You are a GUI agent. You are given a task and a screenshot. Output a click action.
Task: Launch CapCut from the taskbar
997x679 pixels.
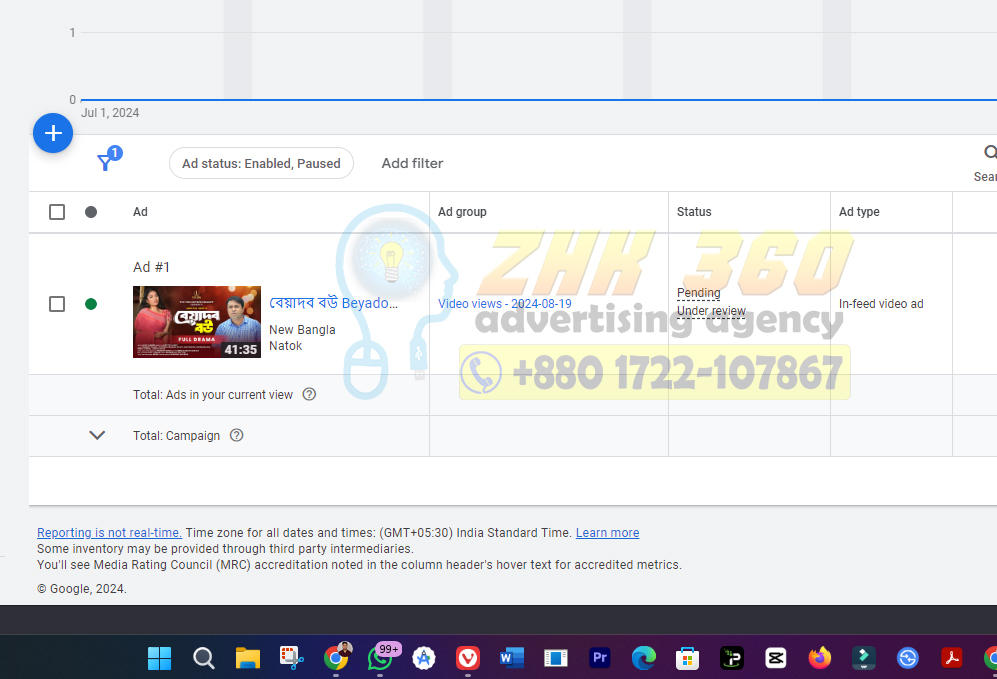pos(776,658)
